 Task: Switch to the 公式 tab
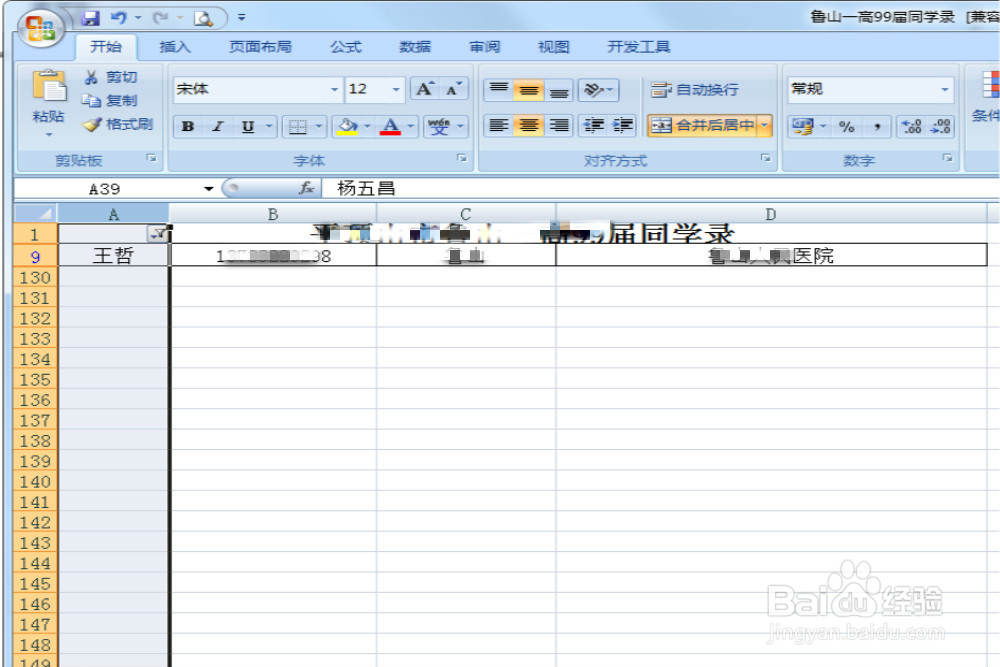(346, 47)
